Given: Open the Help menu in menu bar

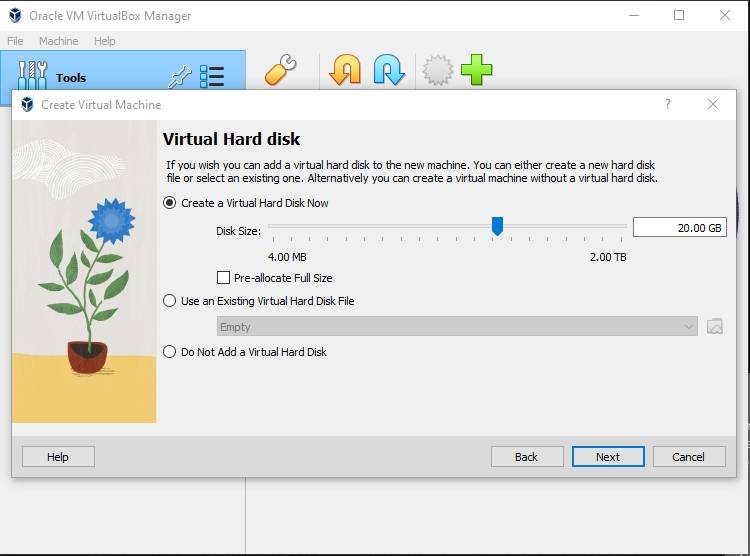Looking at the screenshot, I should click(104, 41).
